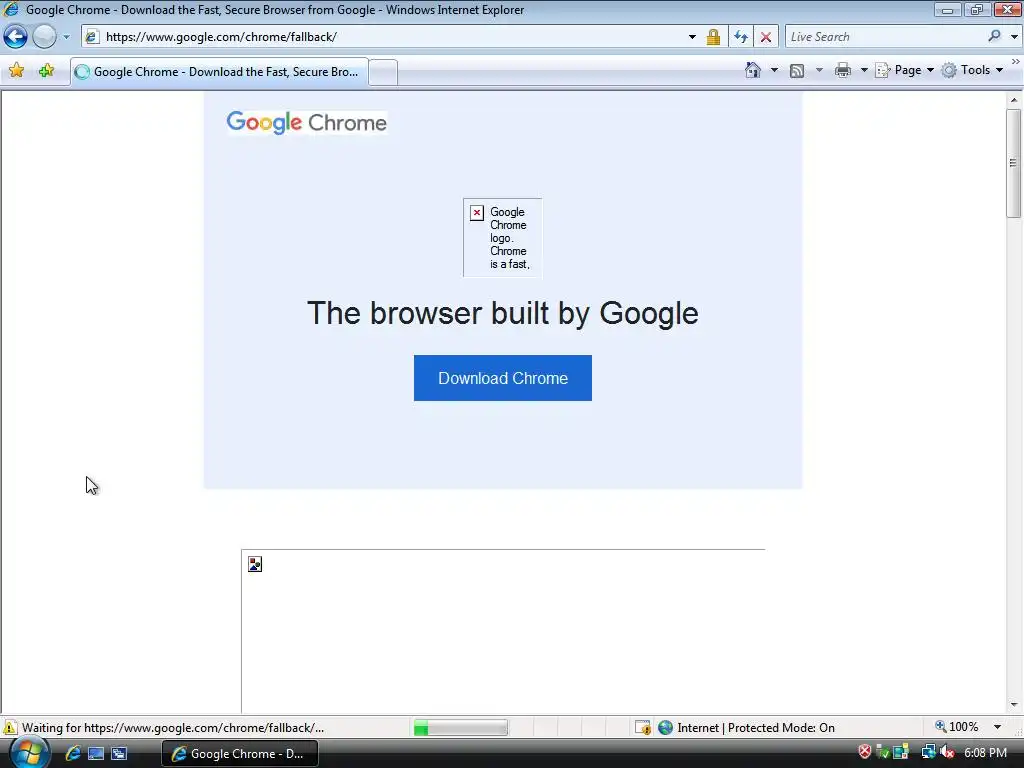Open the recent pages dropdown arrow
The height and width of the screenshot is (768, 1024).
click(x=66, y=37)
